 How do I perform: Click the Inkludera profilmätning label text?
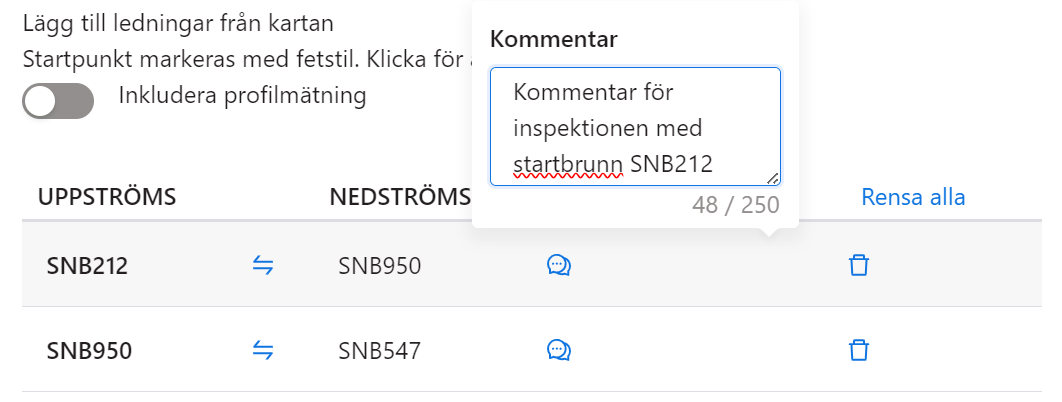[242, 96]
